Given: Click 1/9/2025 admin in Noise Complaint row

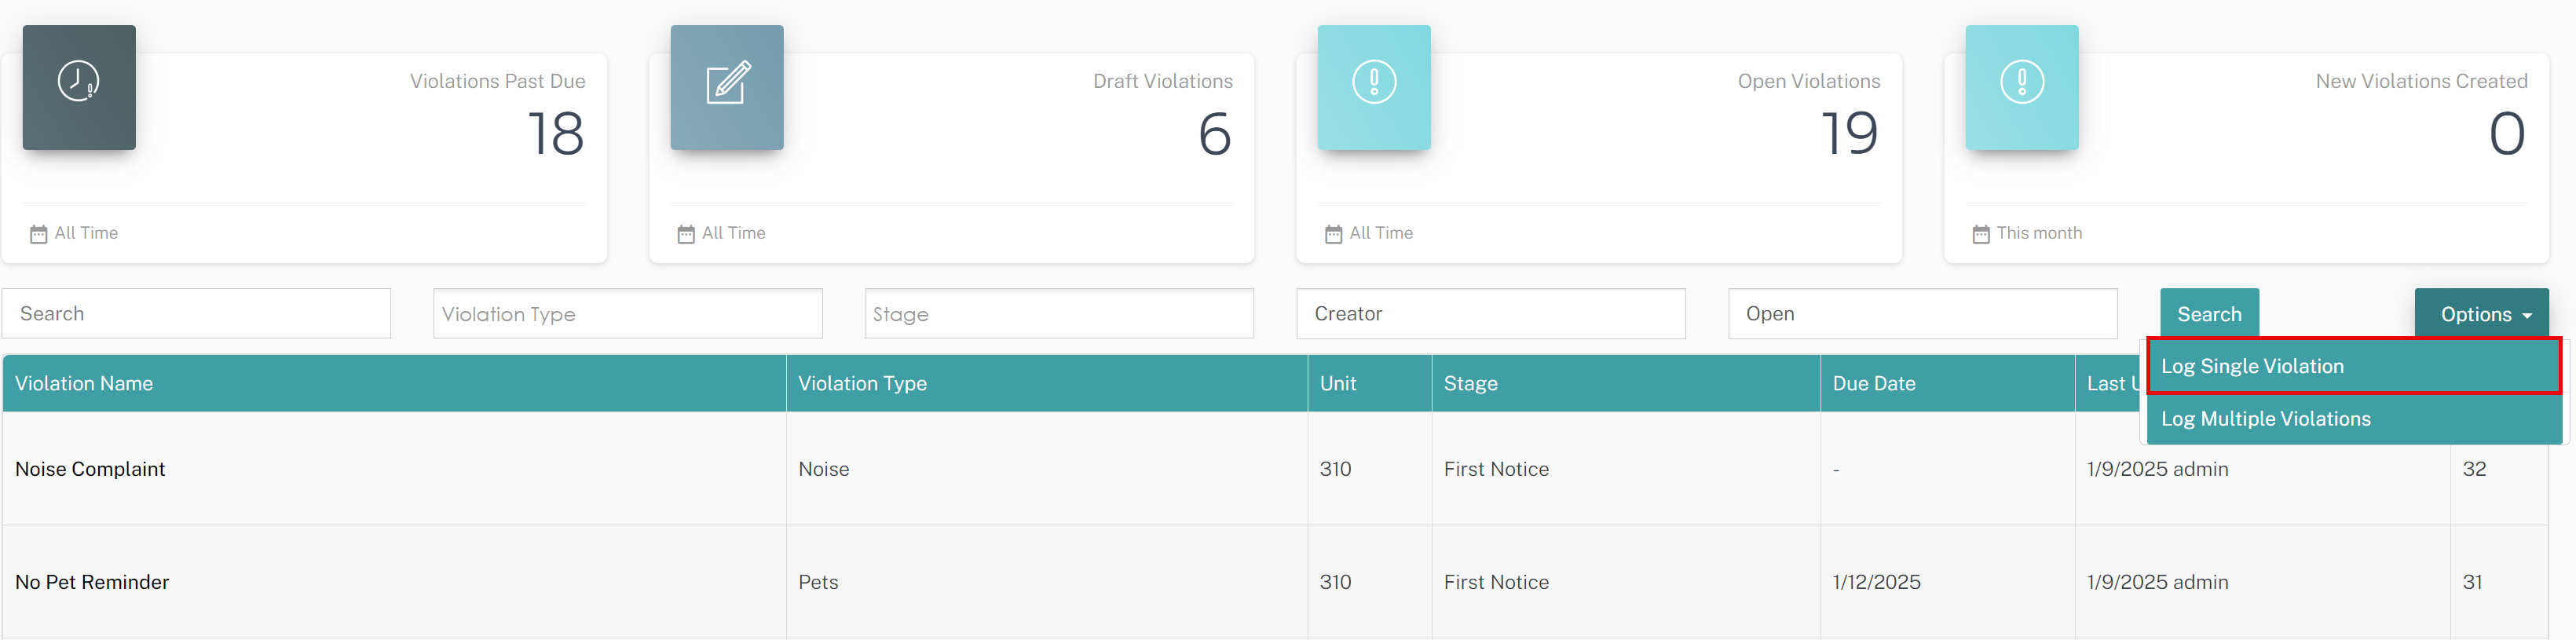Looking at the screenshot, I should tap(2157, 469).
